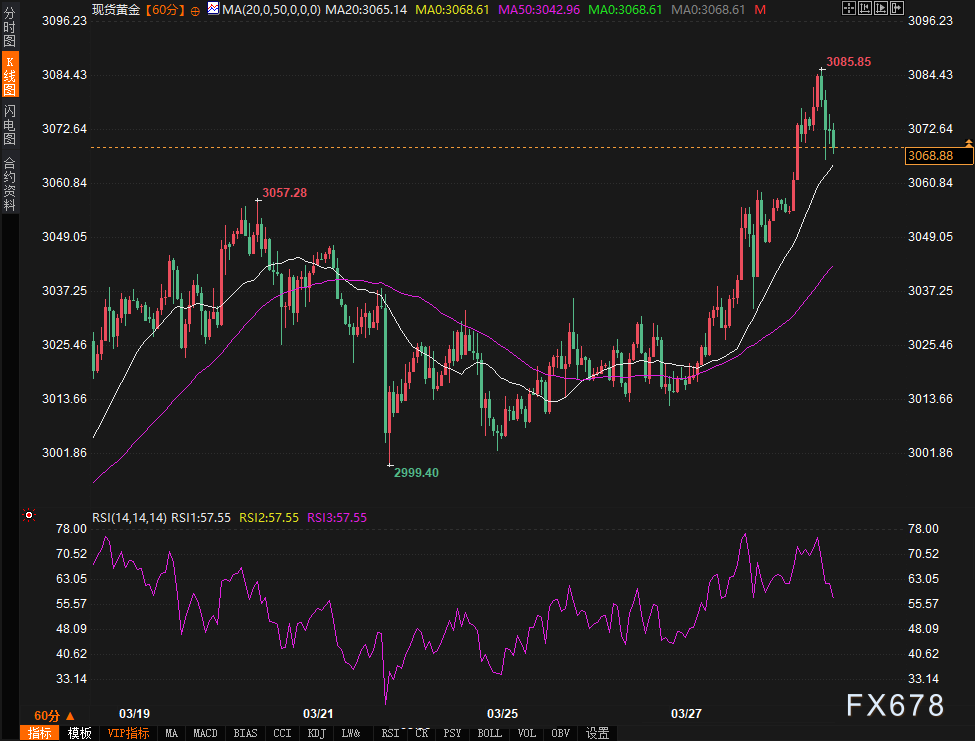This screenshot has width=975, height=741.
Task: Open indicator 设置 settings button
Action: pos(597,733)
